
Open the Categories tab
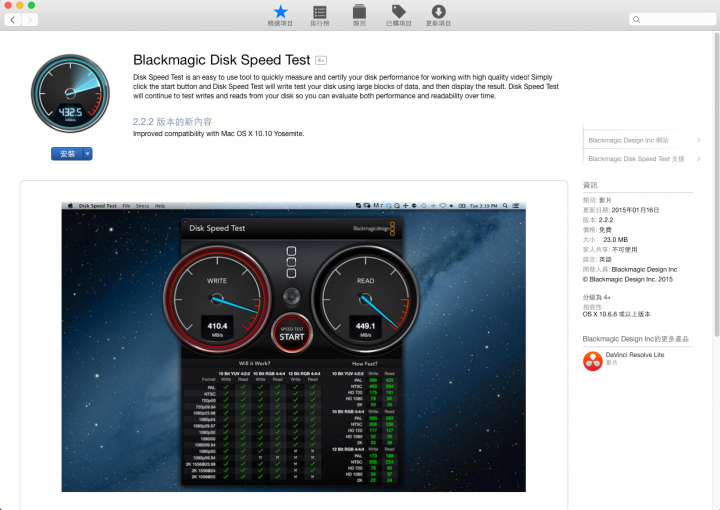click(x=359, y=15)
